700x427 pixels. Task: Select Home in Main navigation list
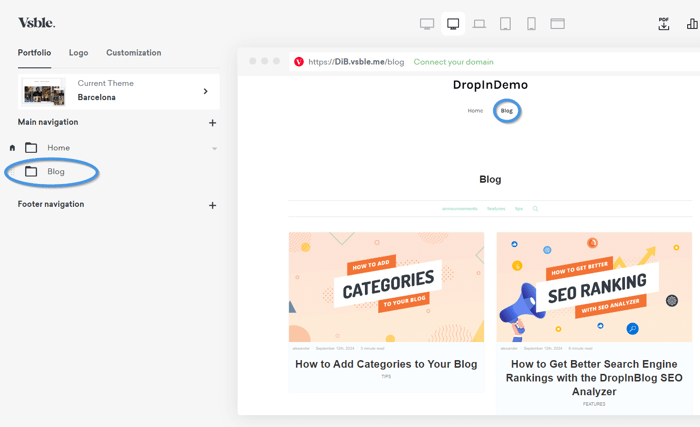click(x=58, y=148)
